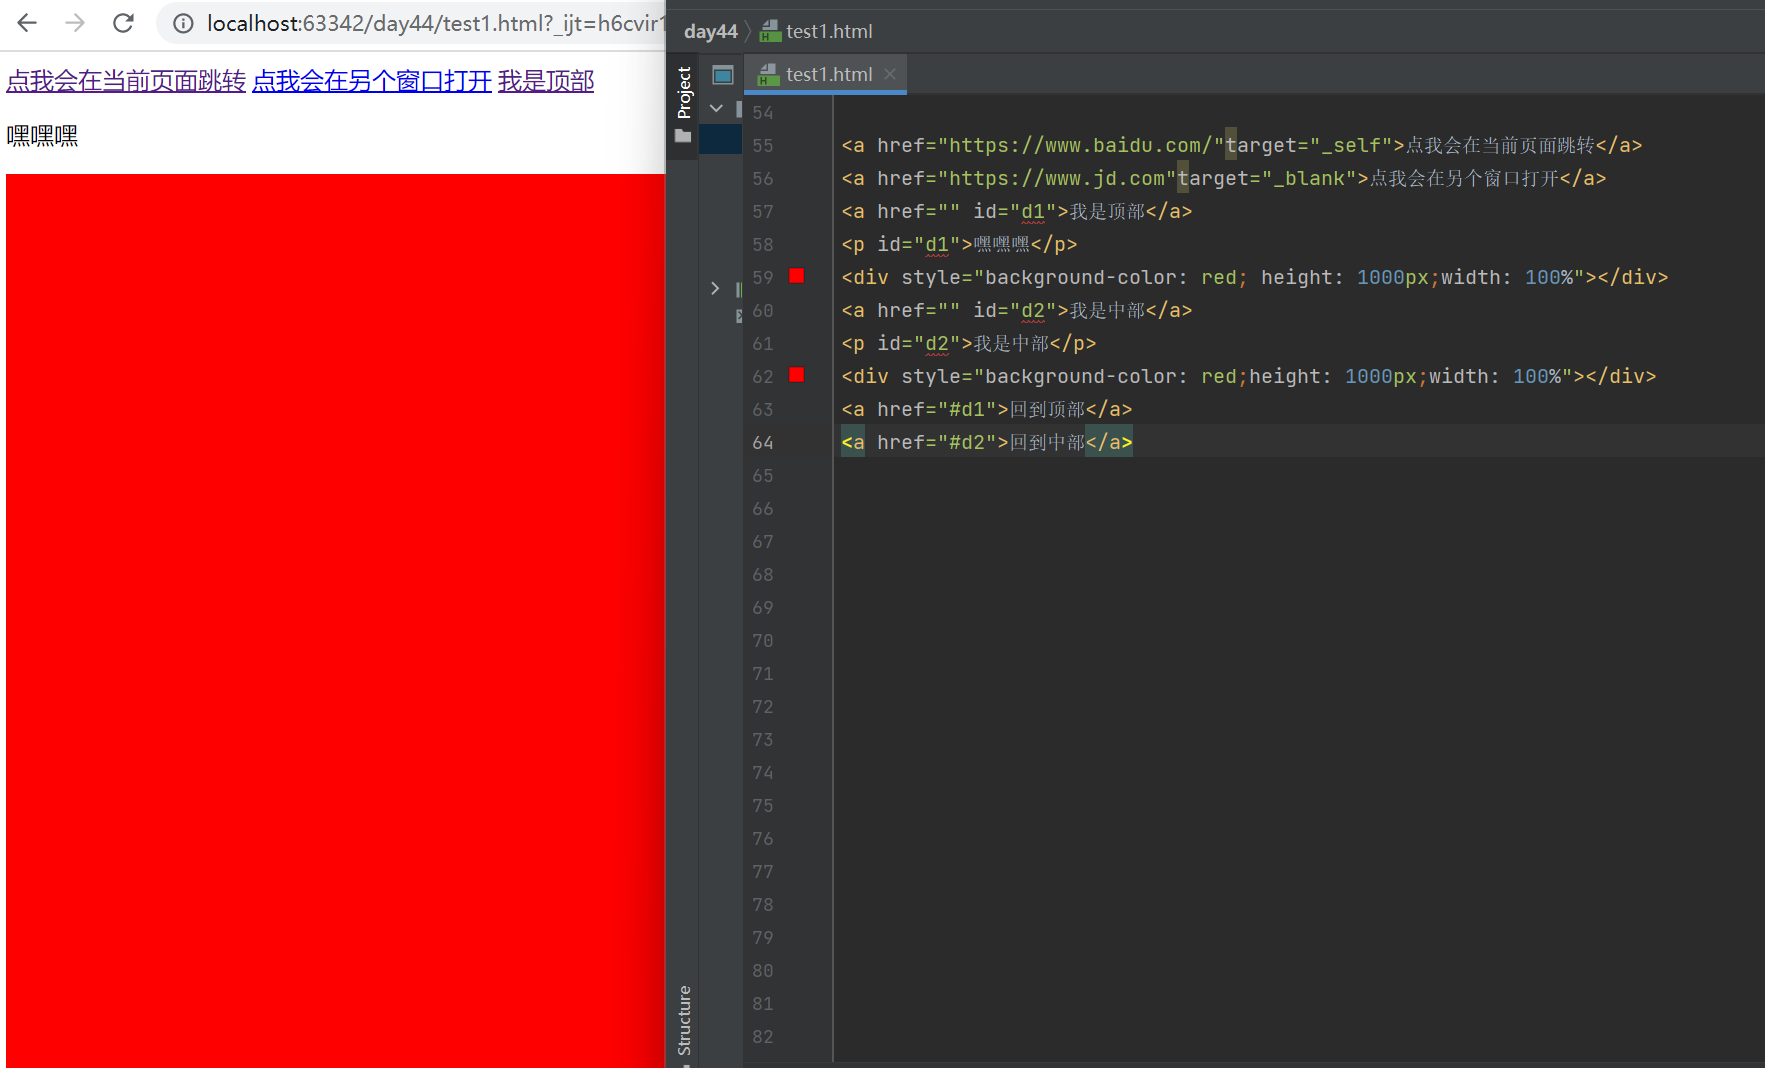Click the baidu URL in line 55
This screenshot has width=1765, height=1068.
click(1080, 145)
